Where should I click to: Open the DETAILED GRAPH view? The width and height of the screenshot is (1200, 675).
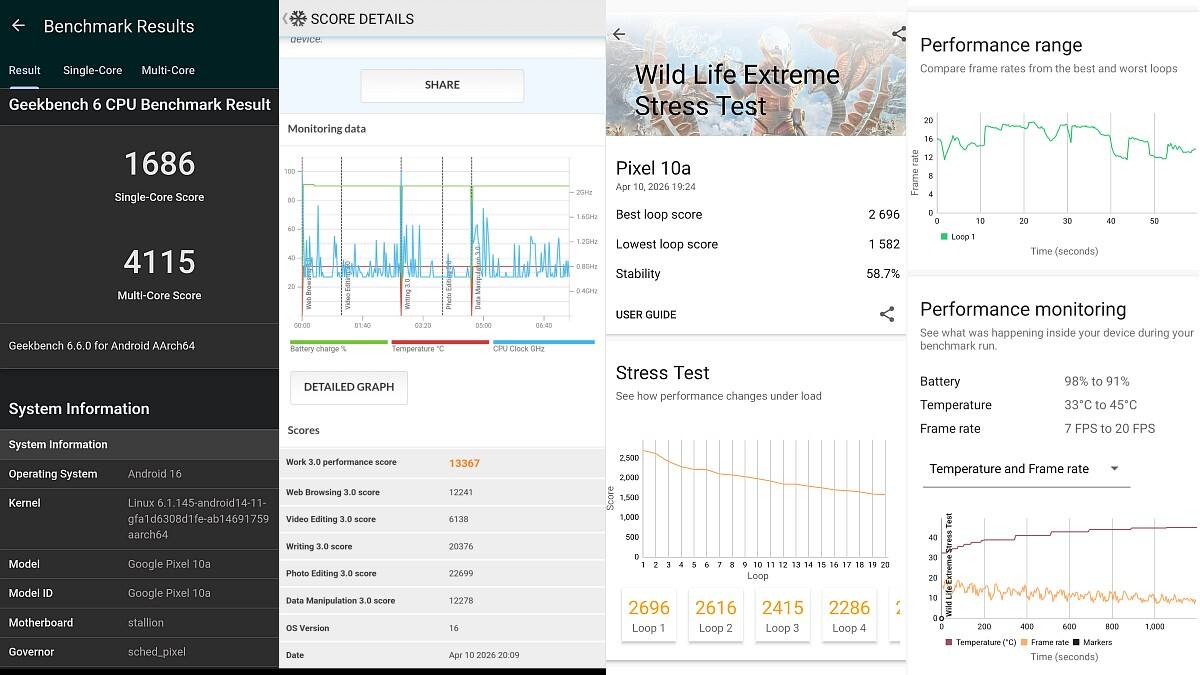(349, 387)
